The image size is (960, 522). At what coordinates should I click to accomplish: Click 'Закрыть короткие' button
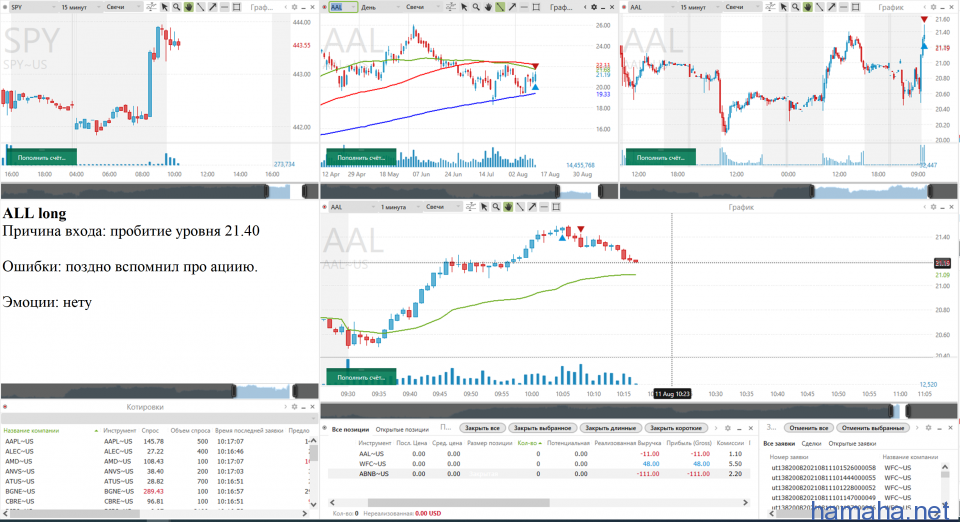pyautogui.click(x=676, y=428)
